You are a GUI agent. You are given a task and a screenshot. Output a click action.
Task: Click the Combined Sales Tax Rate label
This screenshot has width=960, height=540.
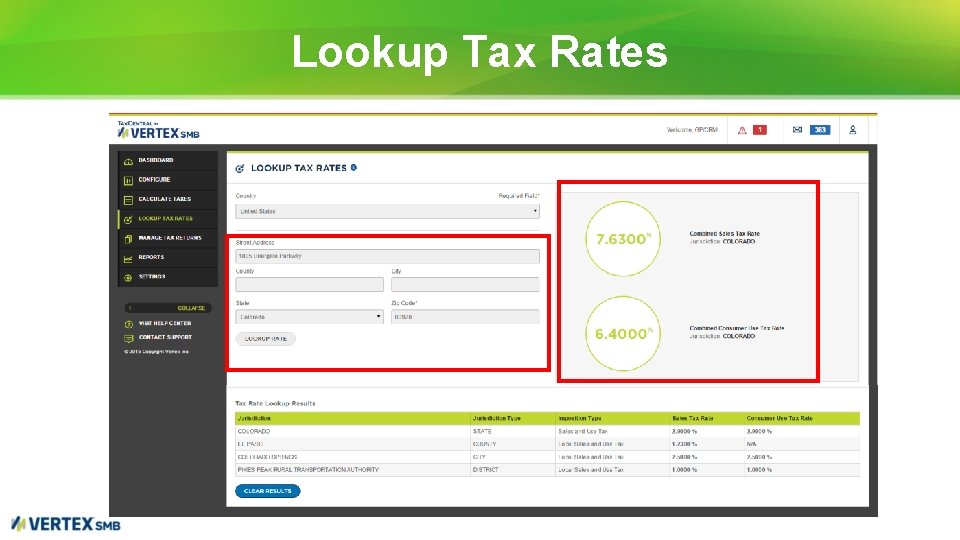tap(724, 234)
